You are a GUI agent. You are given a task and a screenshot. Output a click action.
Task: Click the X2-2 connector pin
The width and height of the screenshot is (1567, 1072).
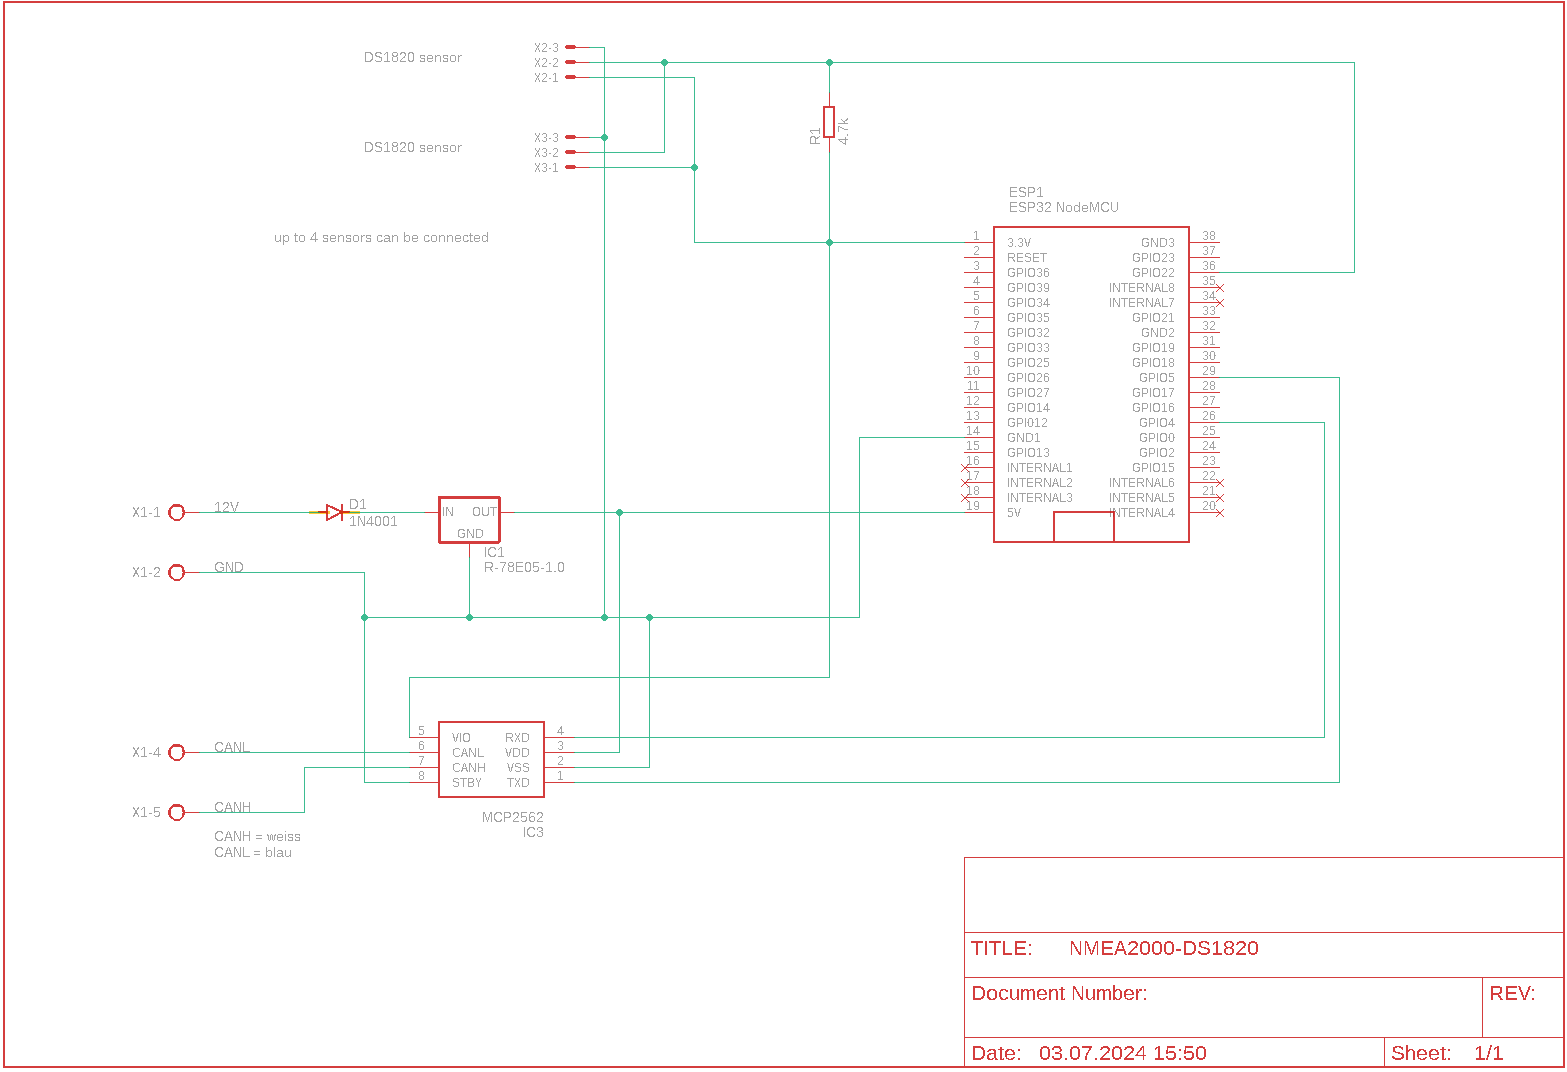[570, 62]
